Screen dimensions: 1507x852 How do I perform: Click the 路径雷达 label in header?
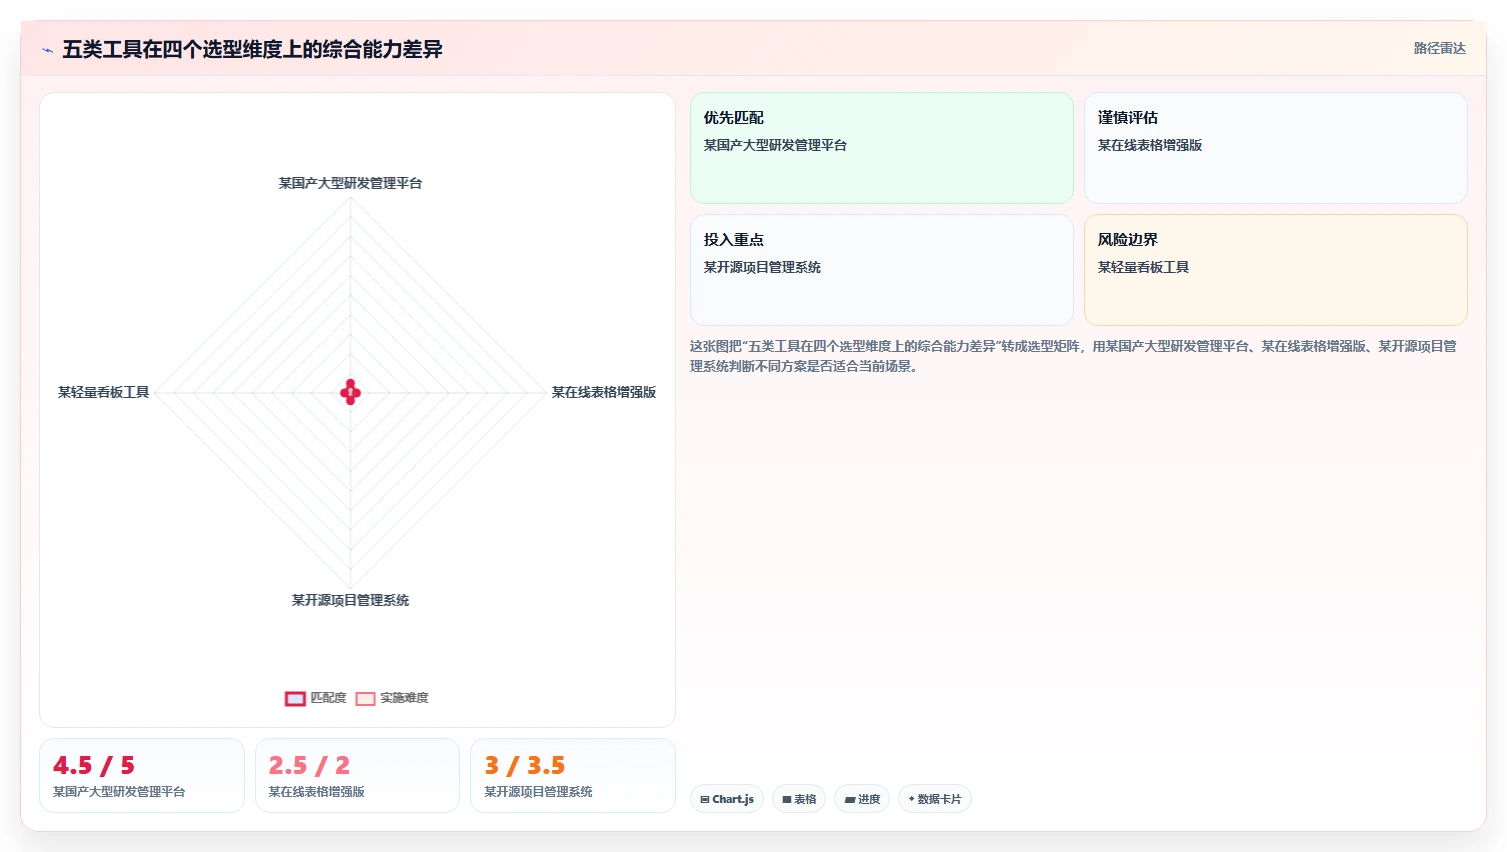pyautogui.click(x=1439, y=49)
